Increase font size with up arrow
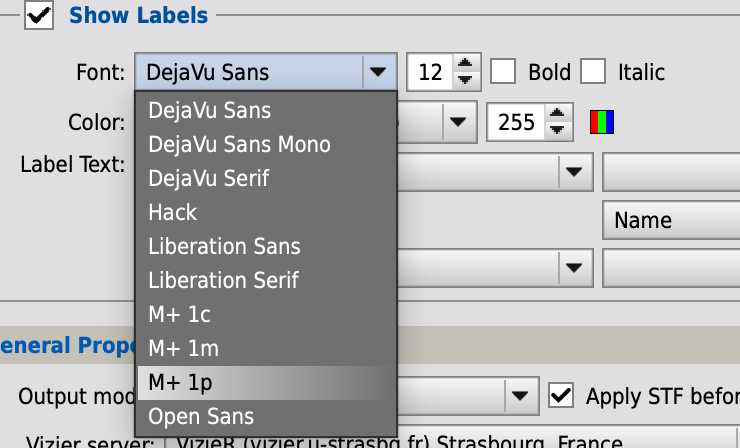 click(x=465, y=64)
